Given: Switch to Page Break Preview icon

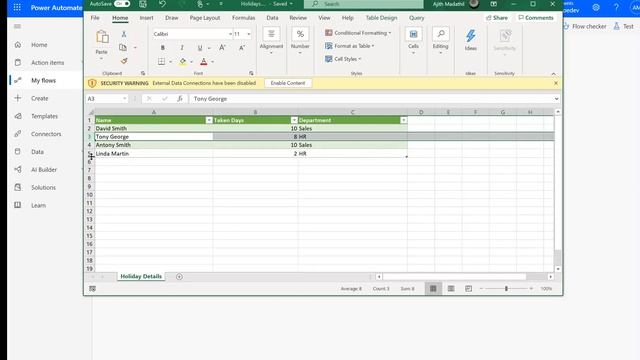Looking at the screenshot, I should point(469,289).
